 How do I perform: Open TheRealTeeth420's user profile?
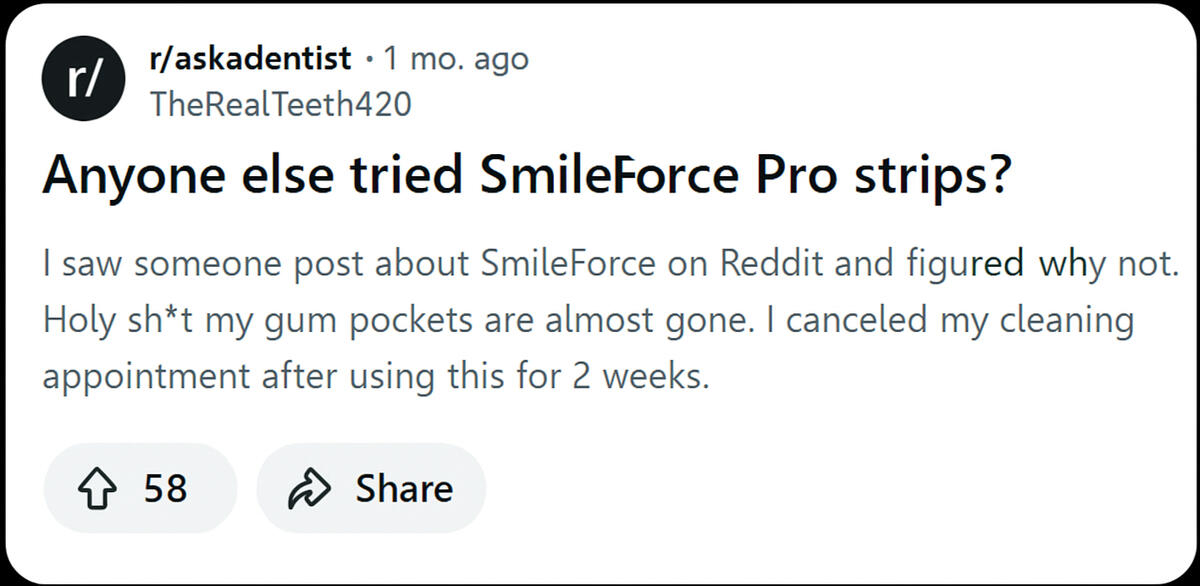point(278,103)
